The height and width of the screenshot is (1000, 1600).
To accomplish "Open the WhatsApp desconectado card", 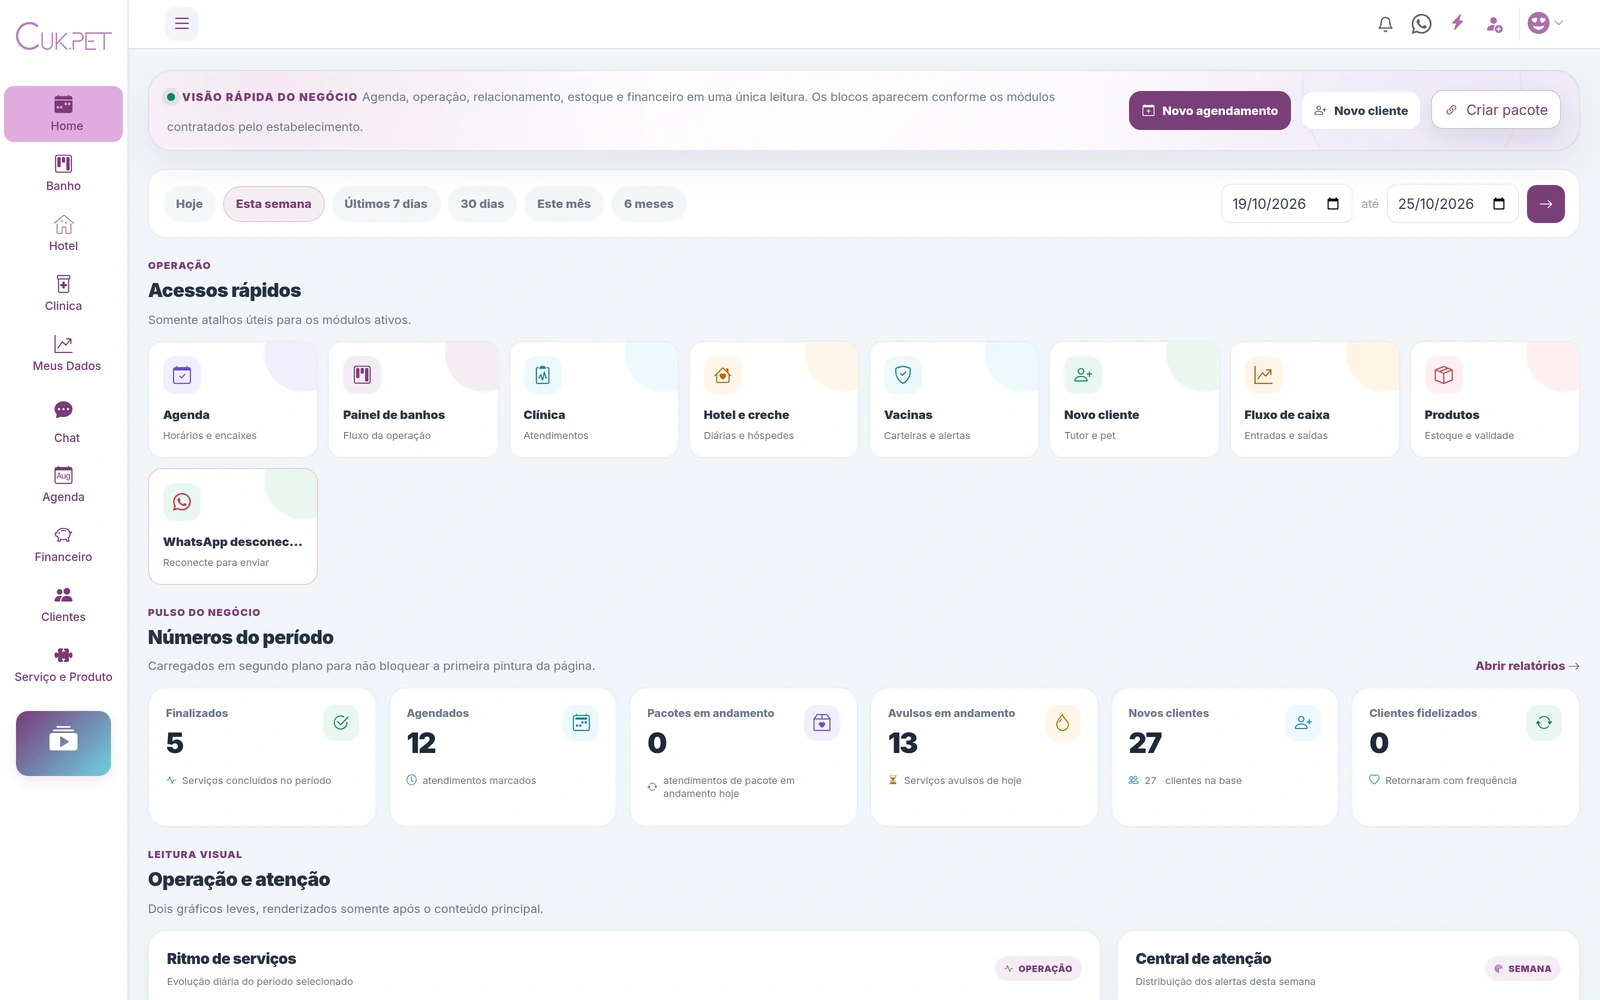I will point(233,526).
